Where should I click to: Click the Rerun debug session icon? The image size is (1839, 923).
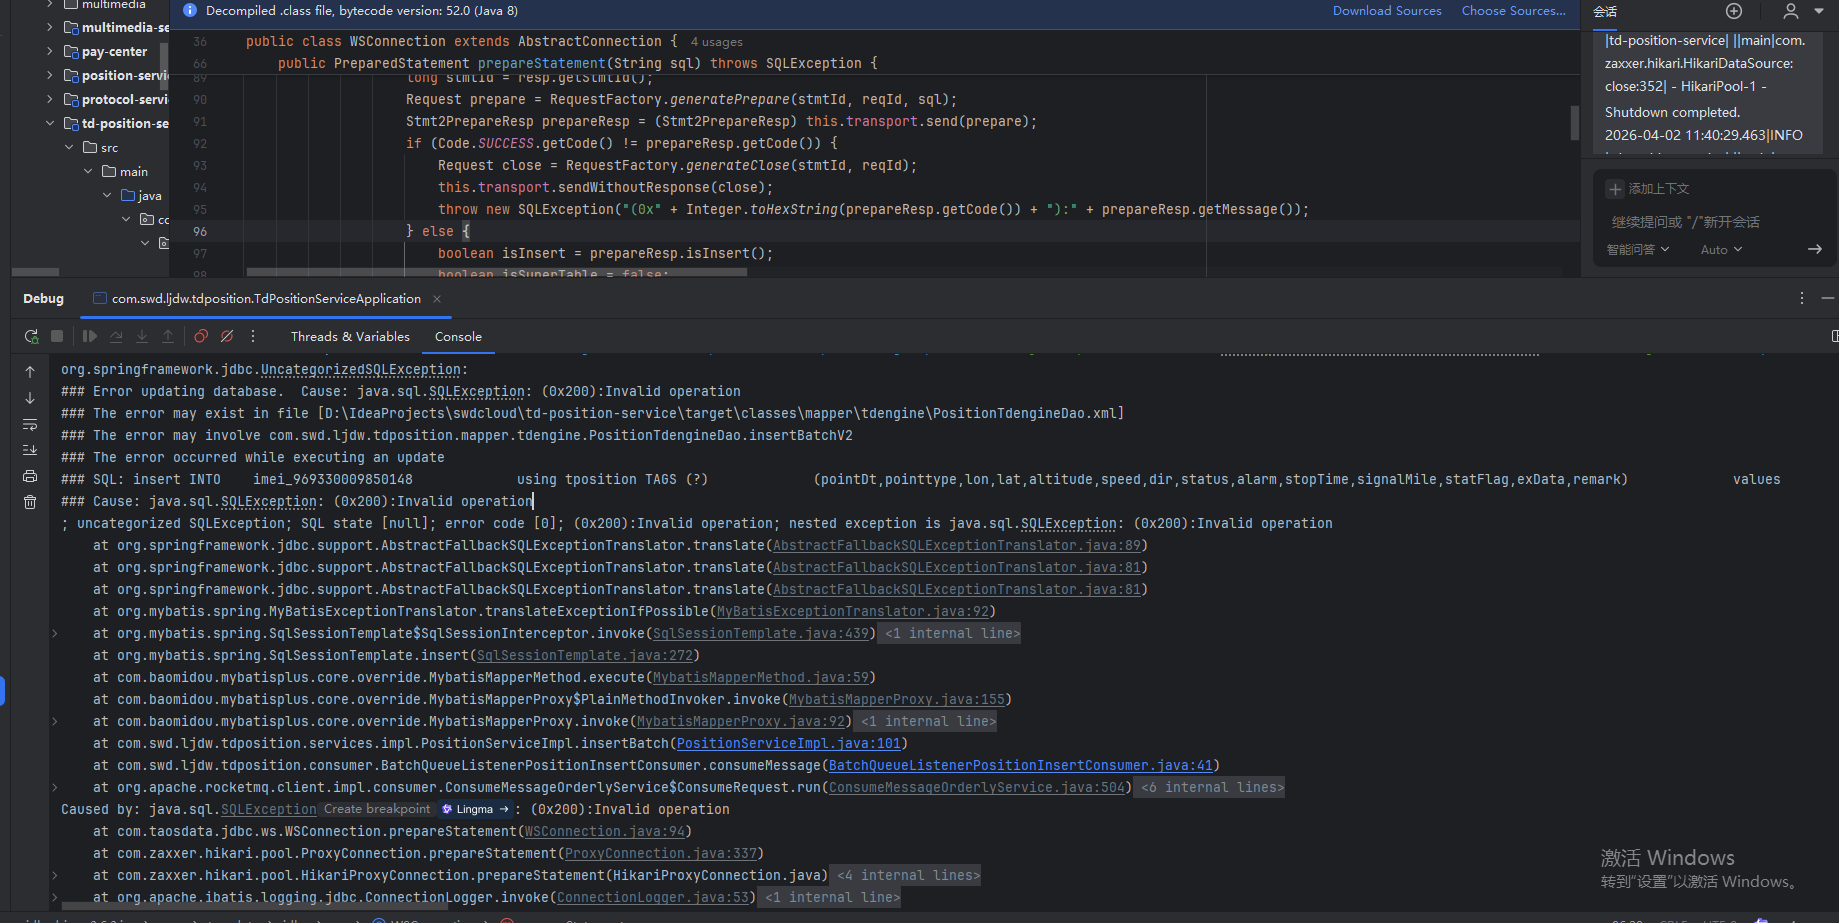pyautogui.click(x=31, y=337)
